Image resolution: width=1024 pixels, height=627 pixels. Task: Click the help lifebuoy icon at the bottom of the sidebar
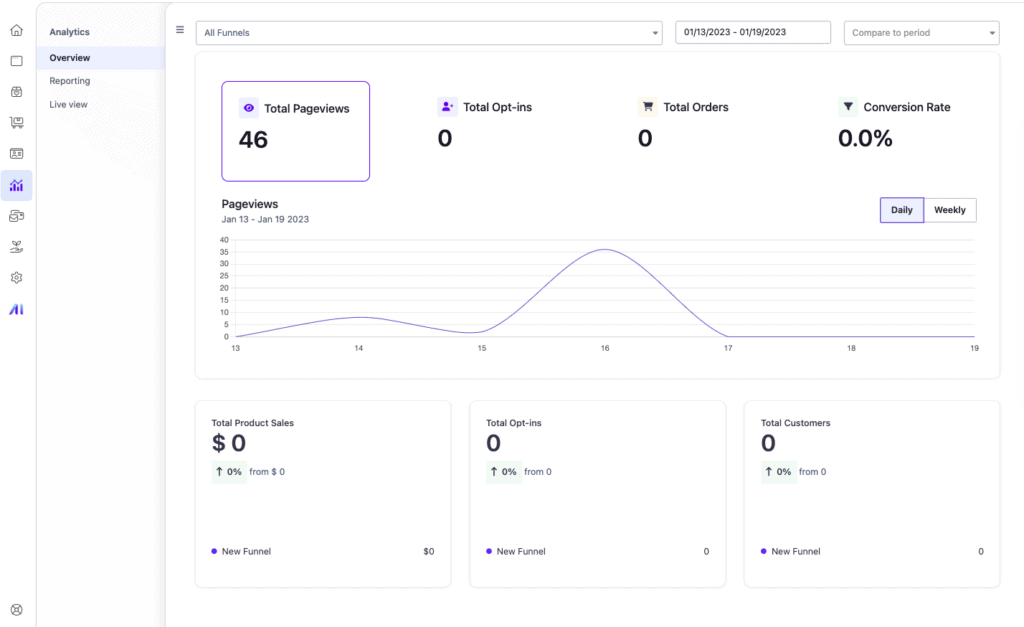pyautogui.click(x=16, y=609)
